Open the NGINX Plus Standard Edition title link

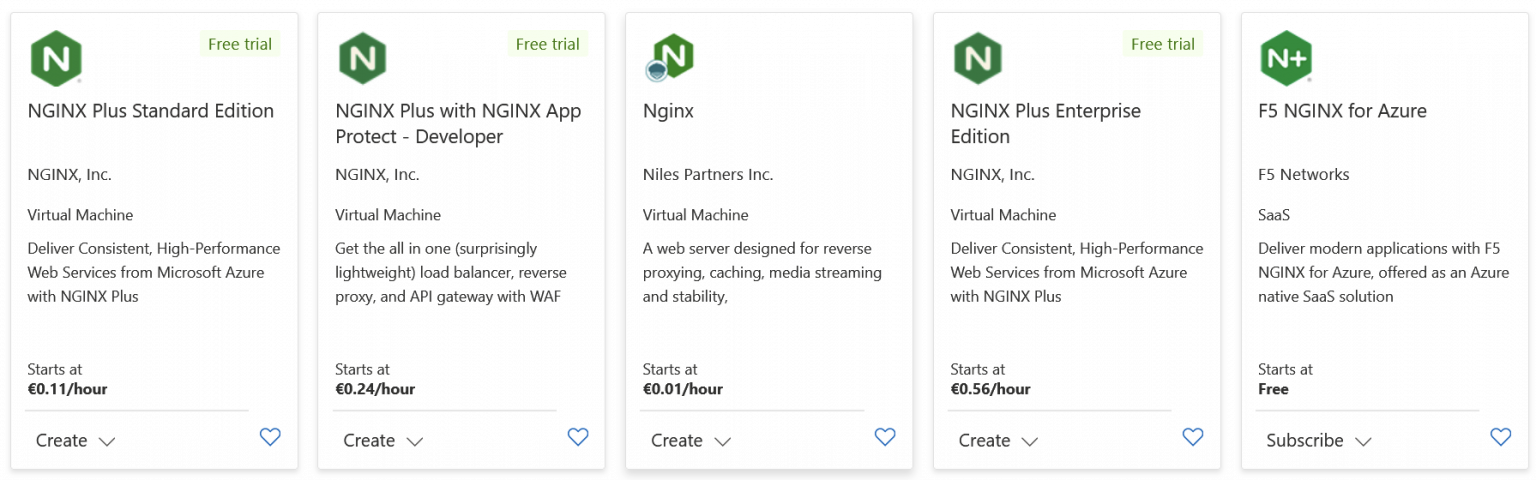coord(151,111)
